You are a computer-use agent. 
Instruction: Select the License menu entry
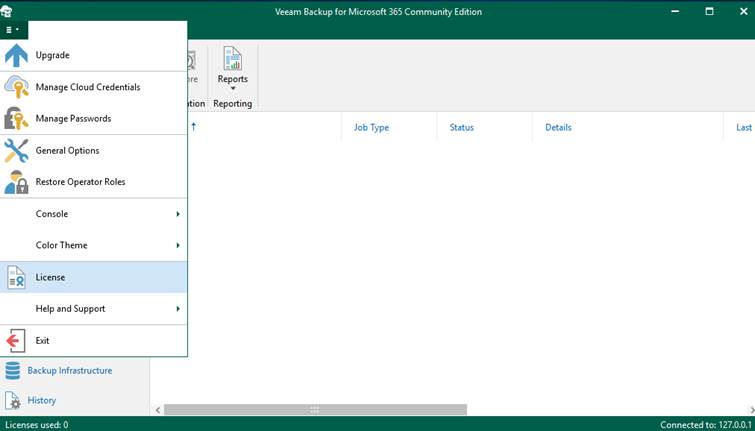click(x=93, y=277)
